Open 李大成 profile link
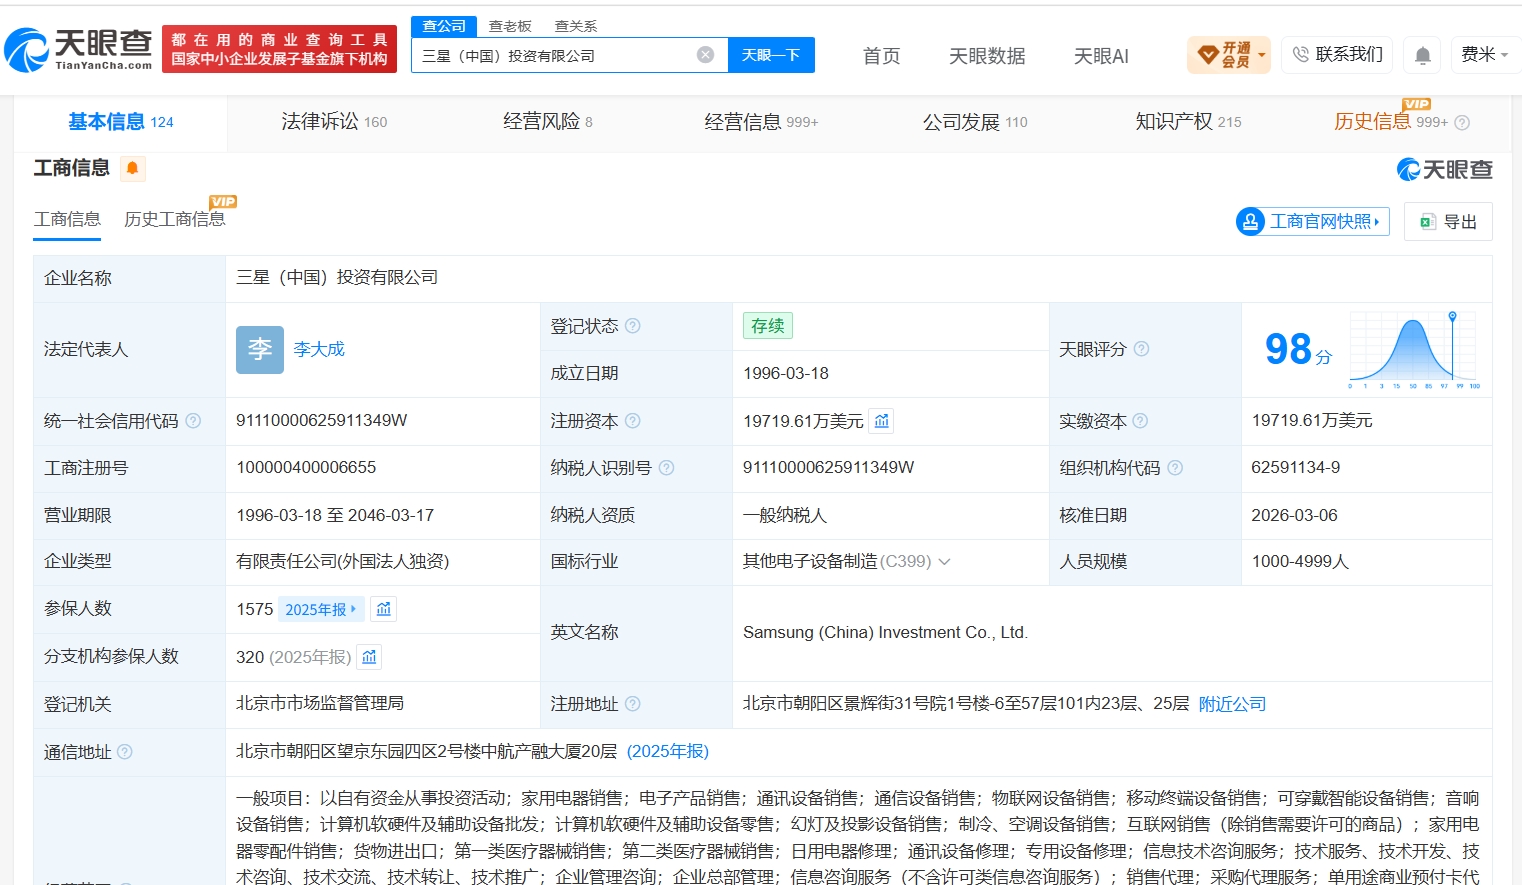This screenshot has height=885, width=1522. (x=319, y=349)
